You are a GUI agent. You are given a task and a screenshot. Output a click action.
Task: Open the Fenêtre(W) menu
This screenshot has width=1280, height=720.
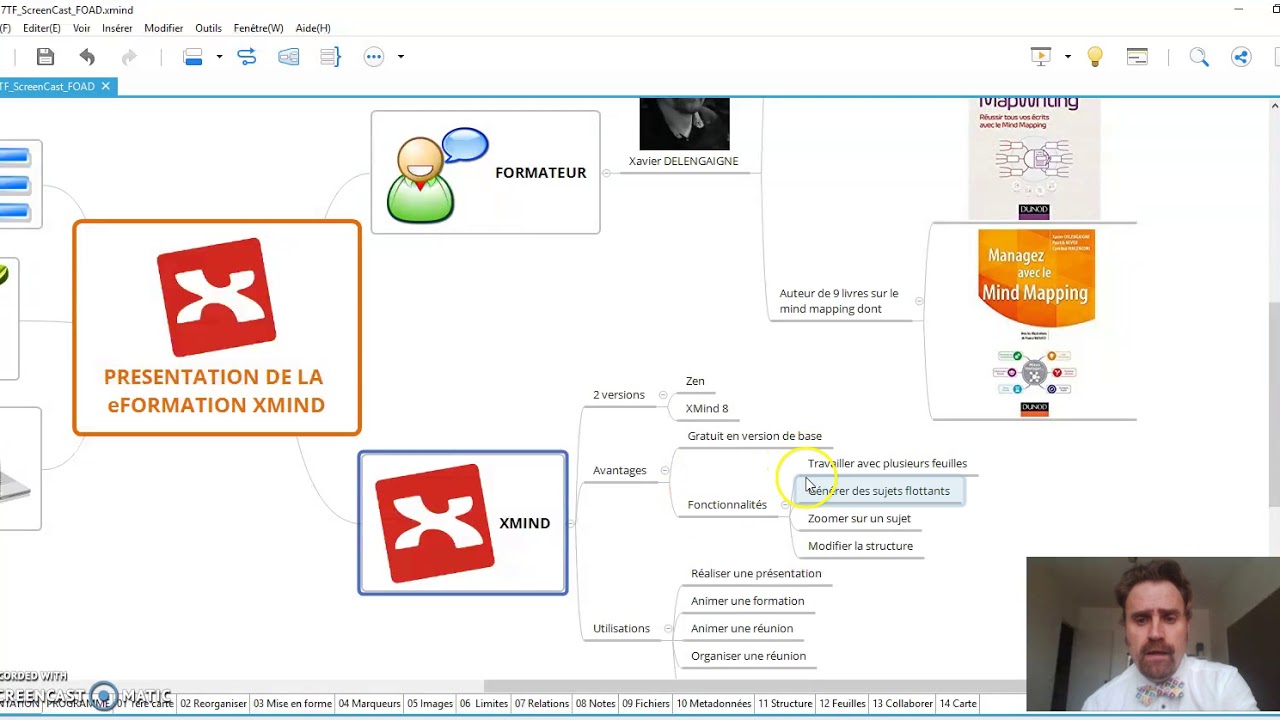(259, 28)
